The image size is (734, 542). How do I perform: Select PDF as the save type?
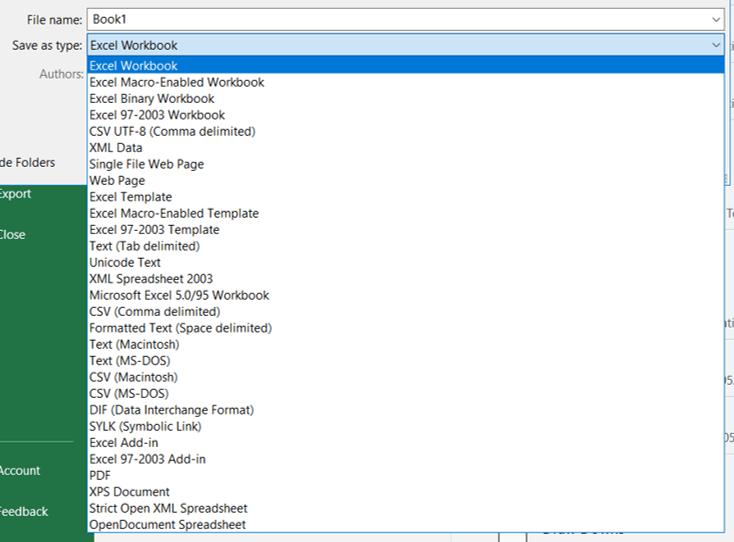click(x=406, y=476)
